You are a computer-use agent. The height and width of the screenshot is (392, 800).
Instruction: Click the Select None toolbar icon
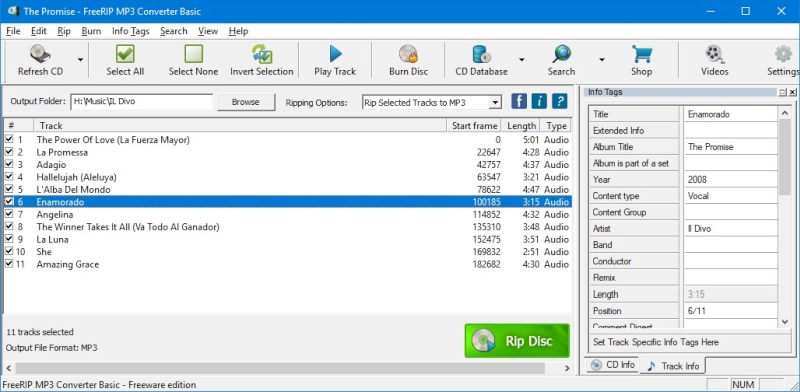pos(193,54)
